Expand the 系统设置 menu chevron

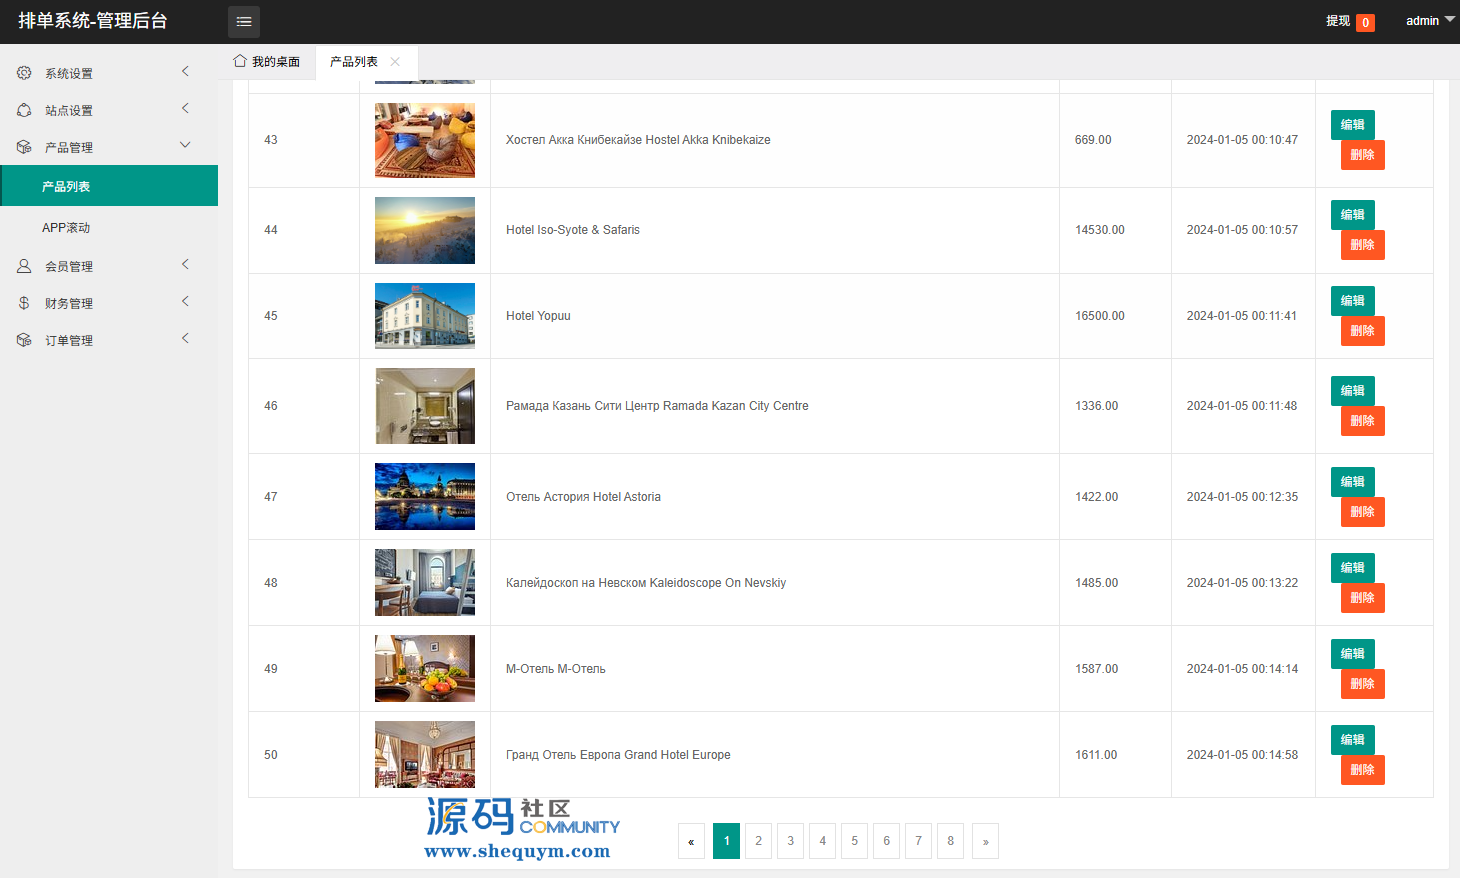185,72
